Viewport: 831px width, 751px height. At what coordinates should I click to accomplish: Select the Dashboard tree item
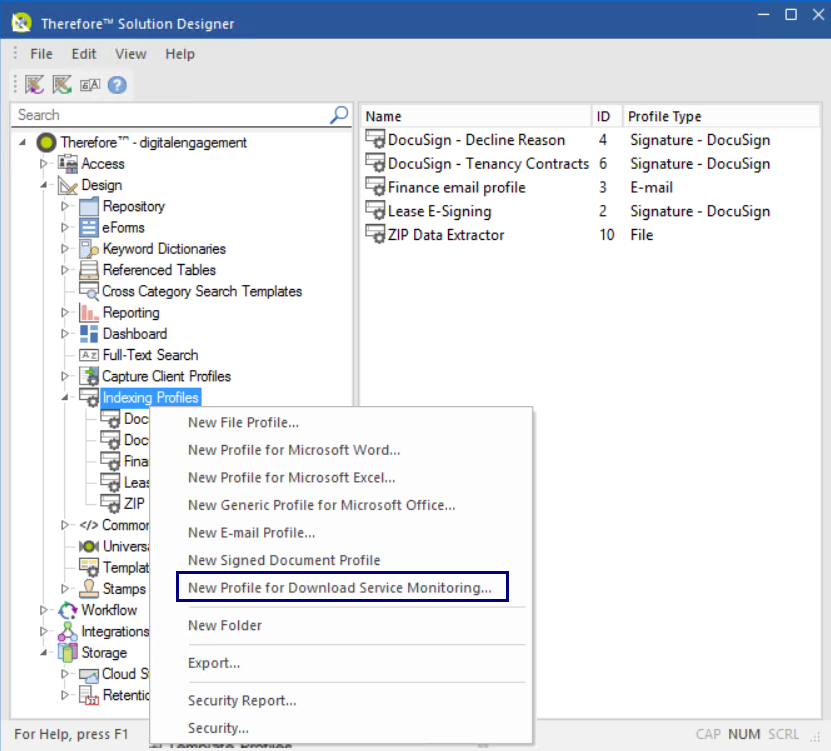tap(135, 333)
